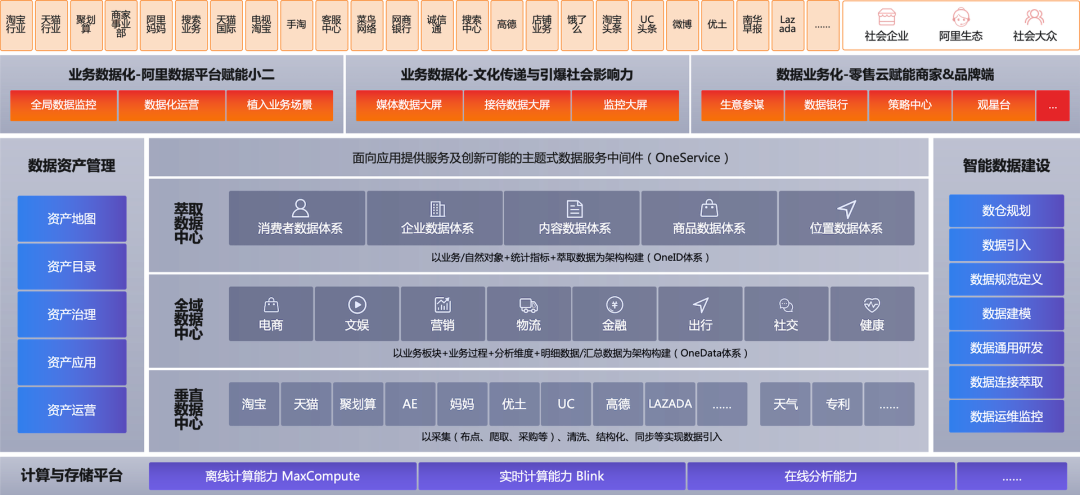
Task: Click the 专利 tile in 垂直数据中心
Action: (837, 404)
